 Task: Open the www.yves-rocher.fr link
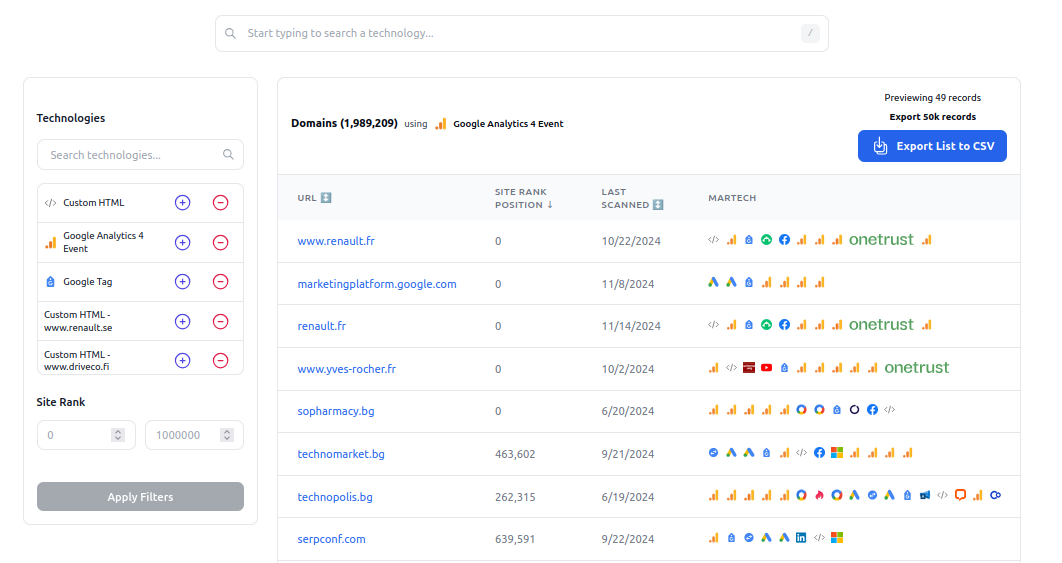(x=347, y=369)
